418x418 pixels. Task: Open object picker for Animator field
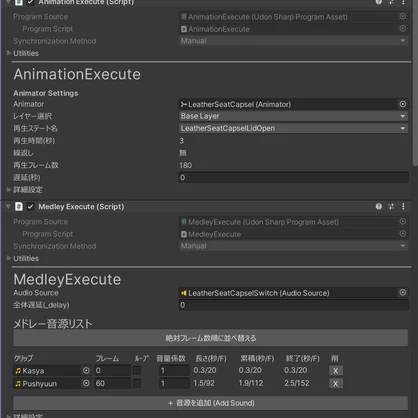[403, 104]
